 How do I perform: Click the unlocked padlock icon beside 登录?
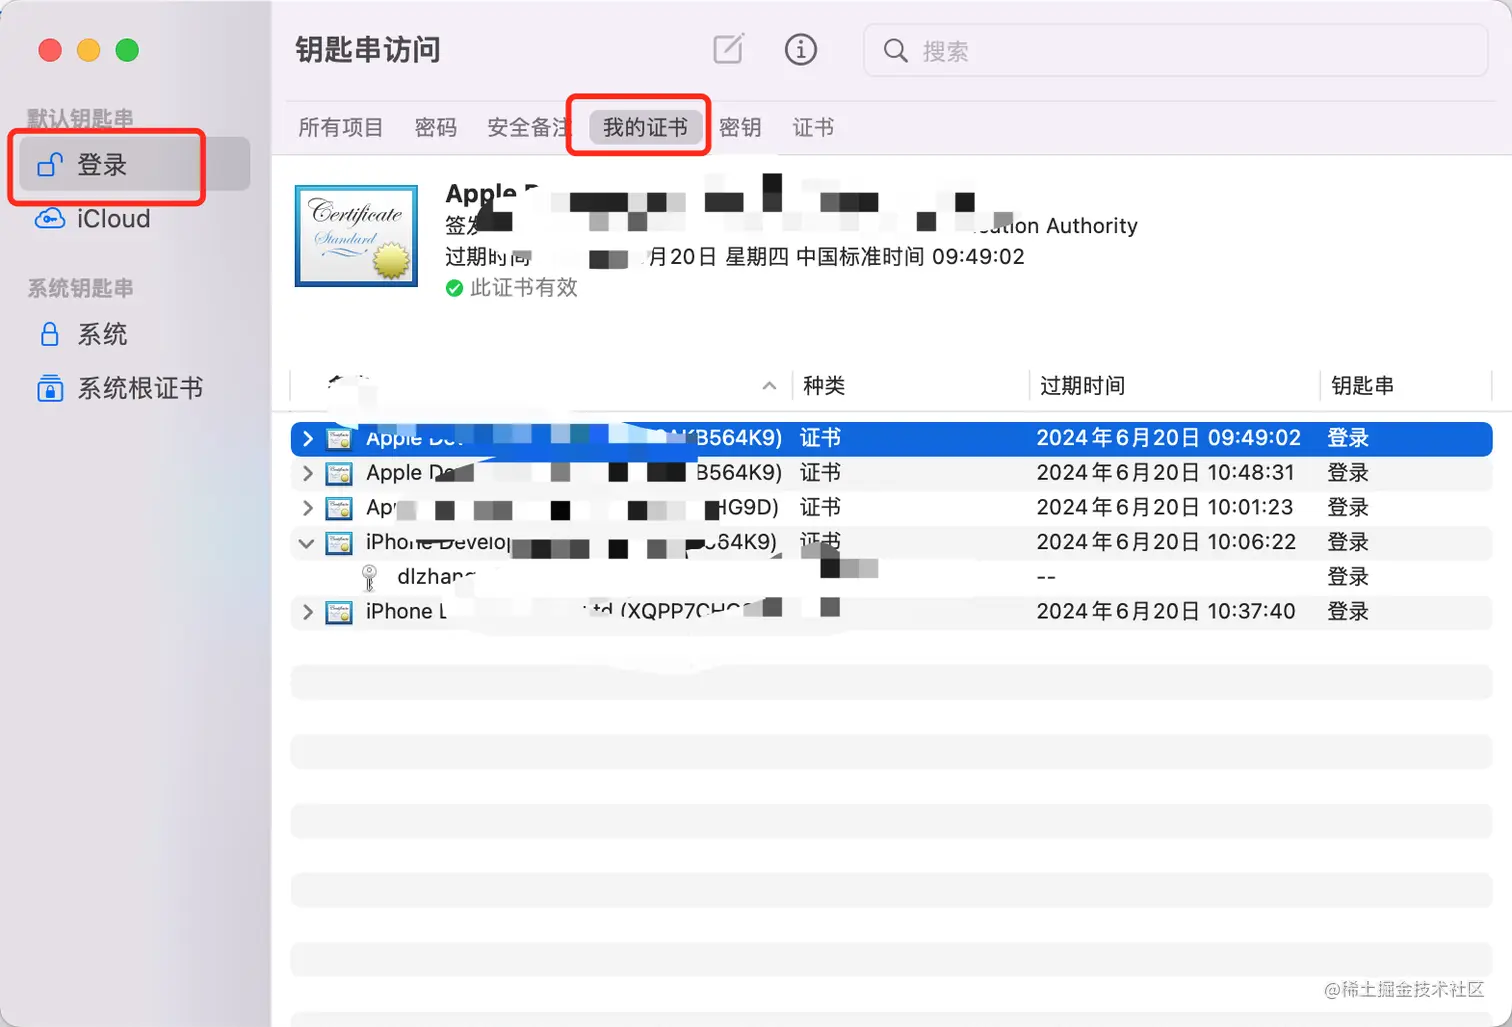click(50, 164)
